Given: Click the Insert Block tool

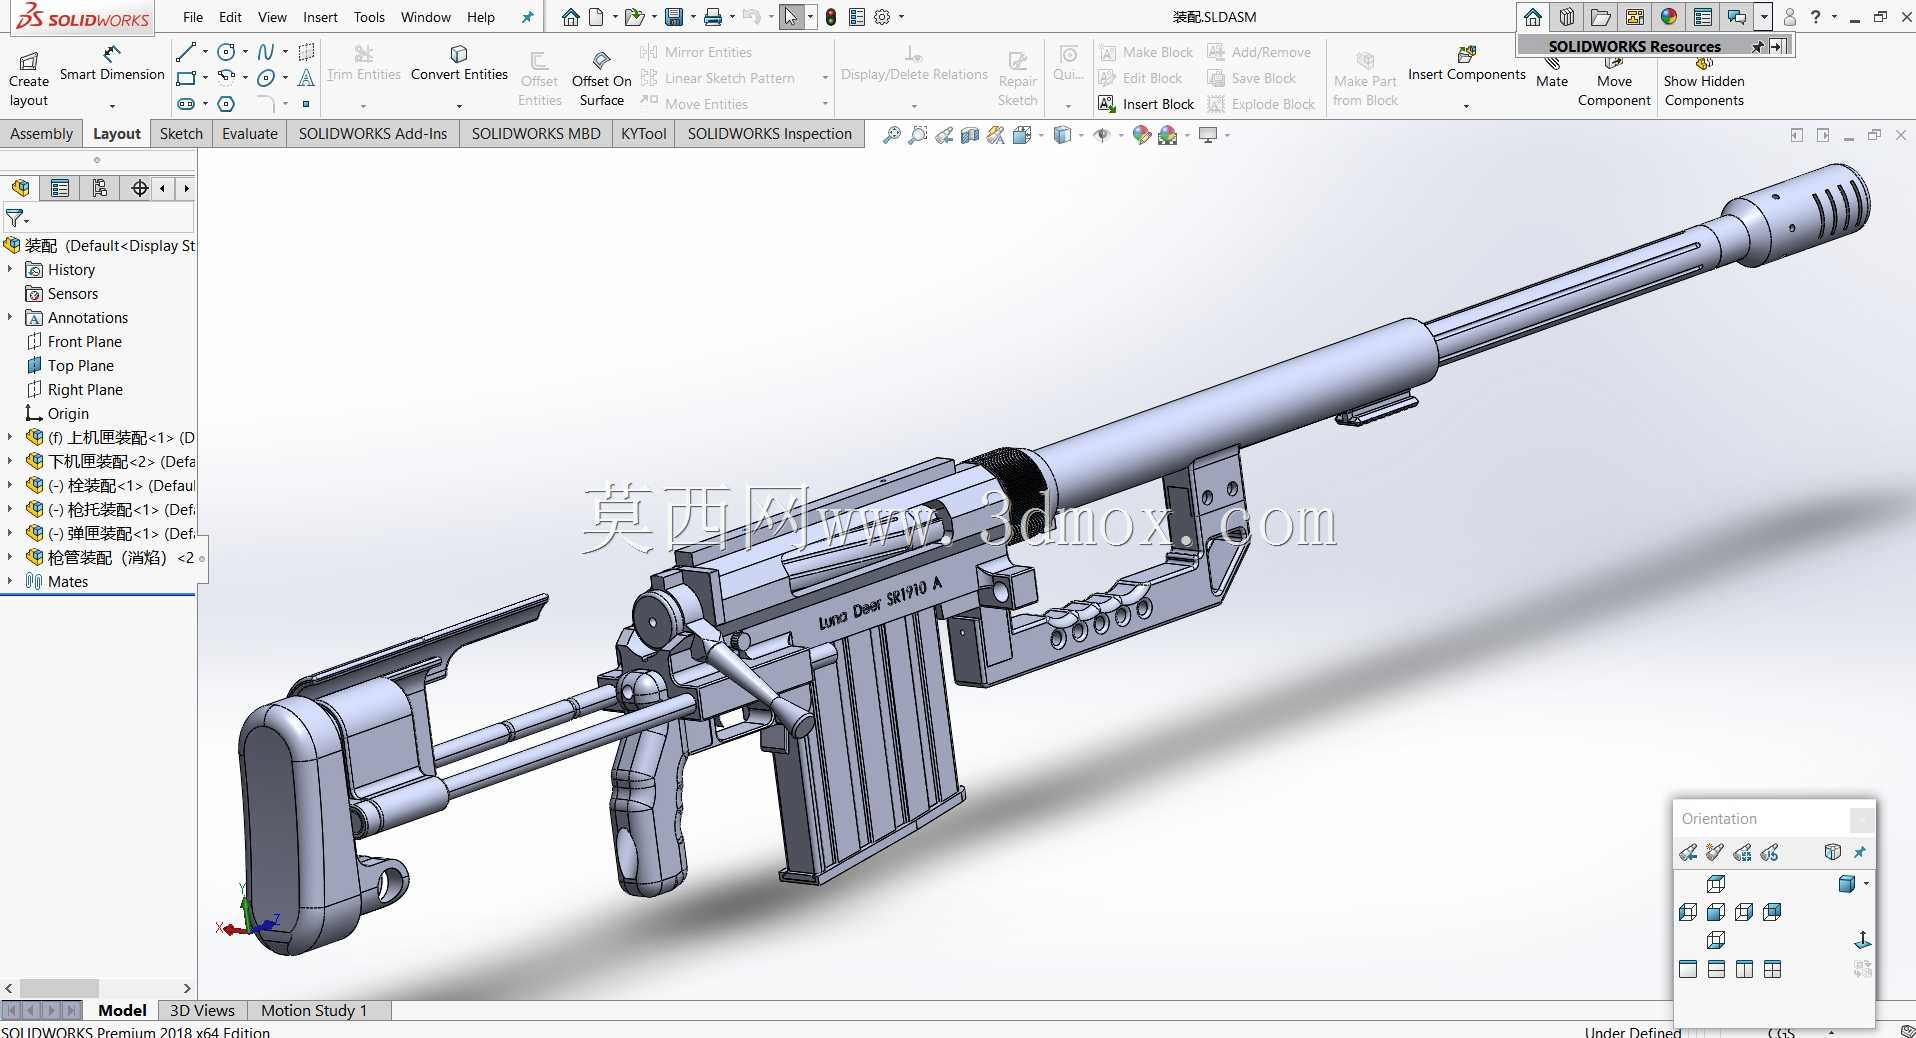Looking at the screenshot, I should point(1146,104).
